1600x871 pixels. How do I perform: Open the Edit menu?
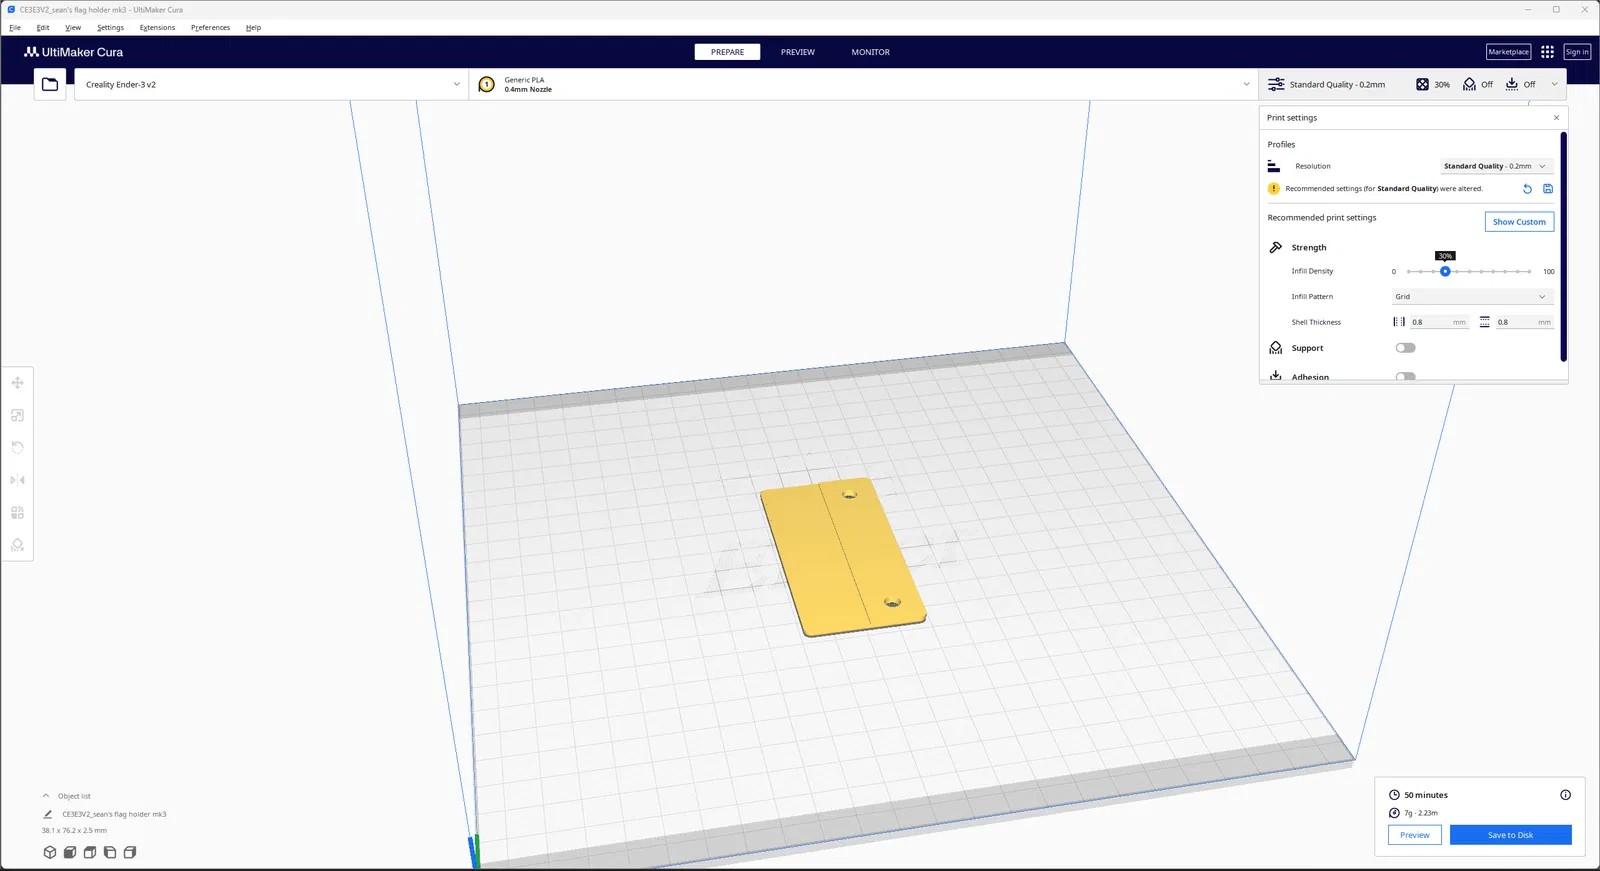click(x=43, y=28)
